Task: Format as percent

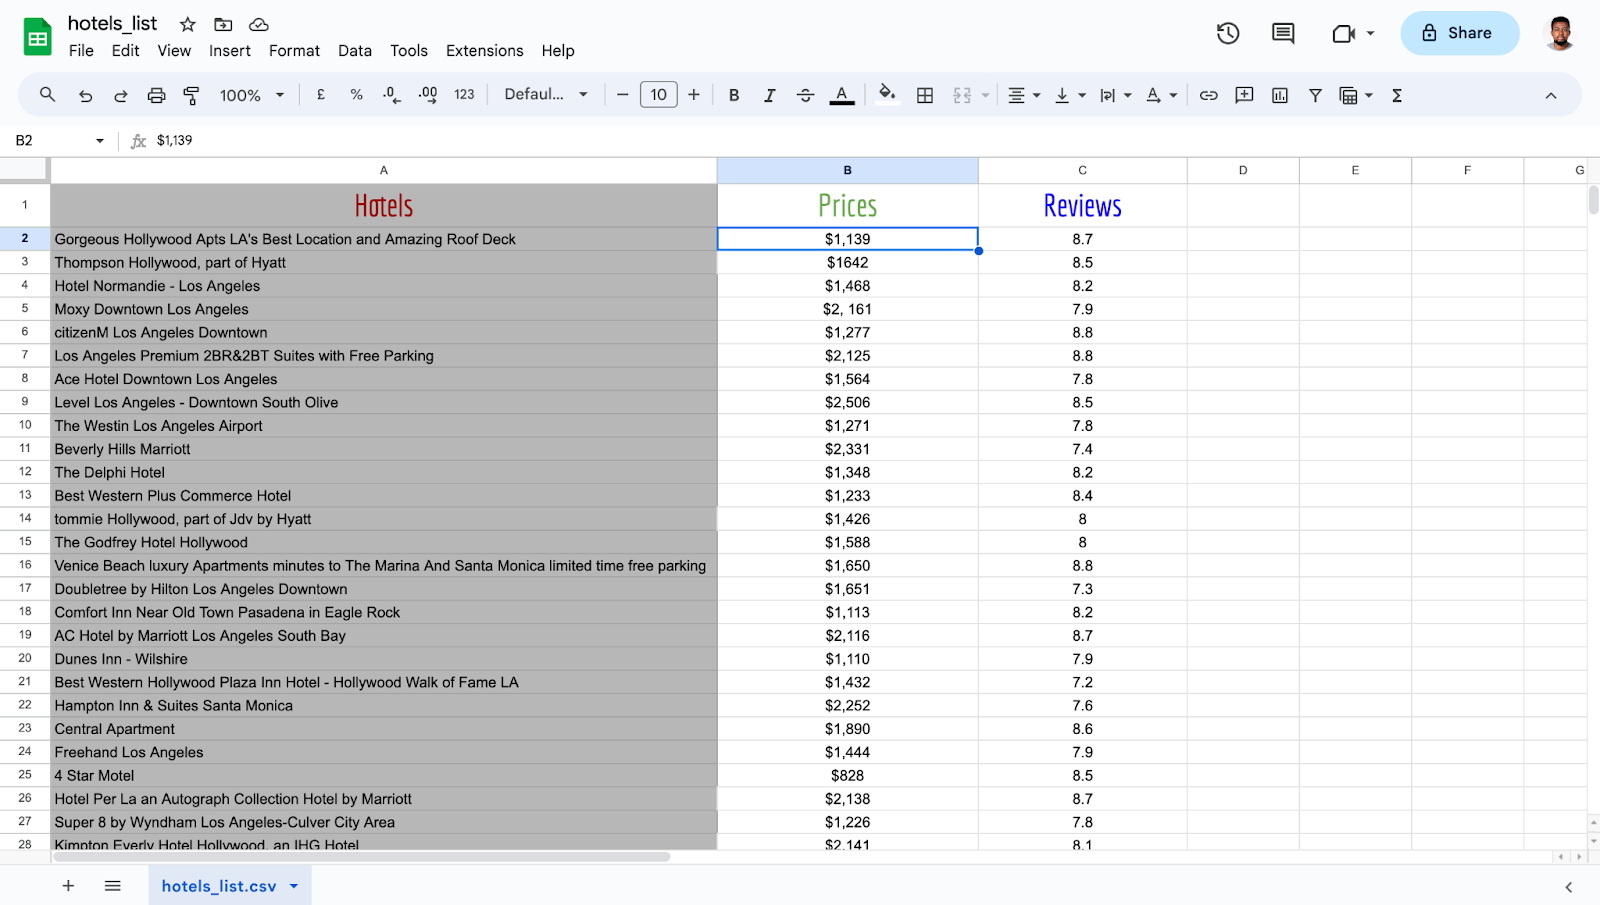Action: (x=356, y=95)
